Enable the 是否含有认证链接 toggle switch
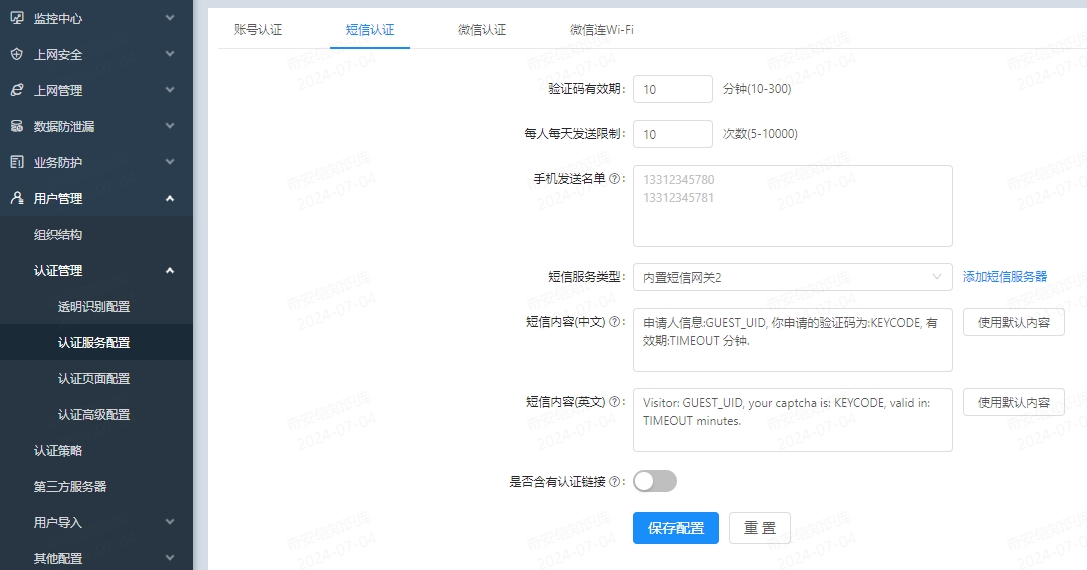Image resolution: width=1087 pixels, height=570 pixels. [655, 482]
